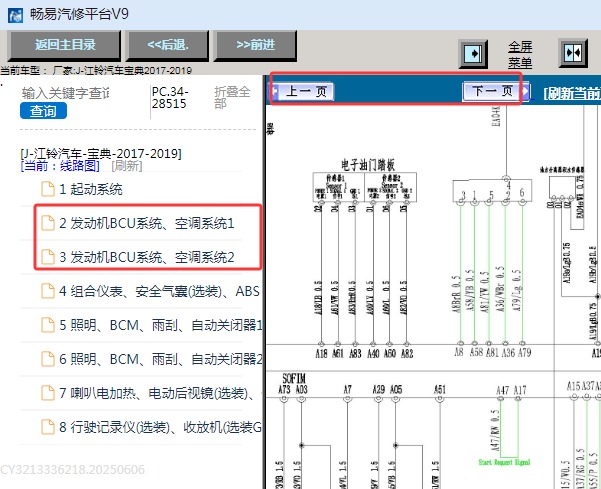Screen dimensions: 601x489
Task: Open 2 发动机BCU系统、空调系统1
Action: [147, 223]
